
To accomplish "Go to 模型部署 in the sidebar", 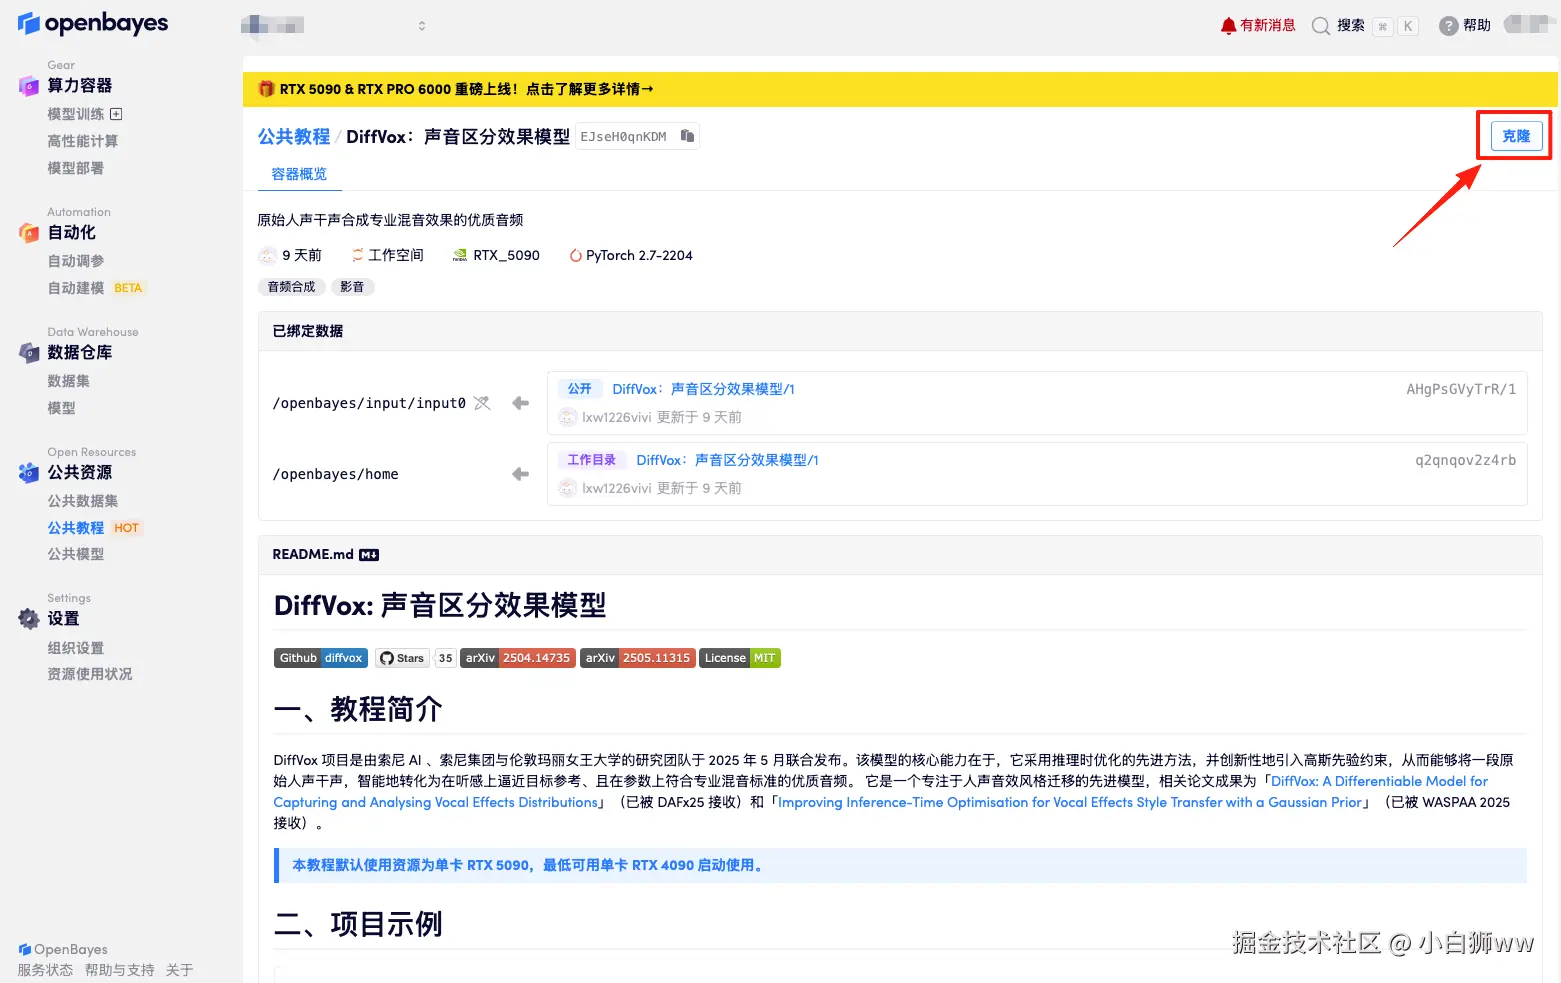I will (x=76, y=168).
